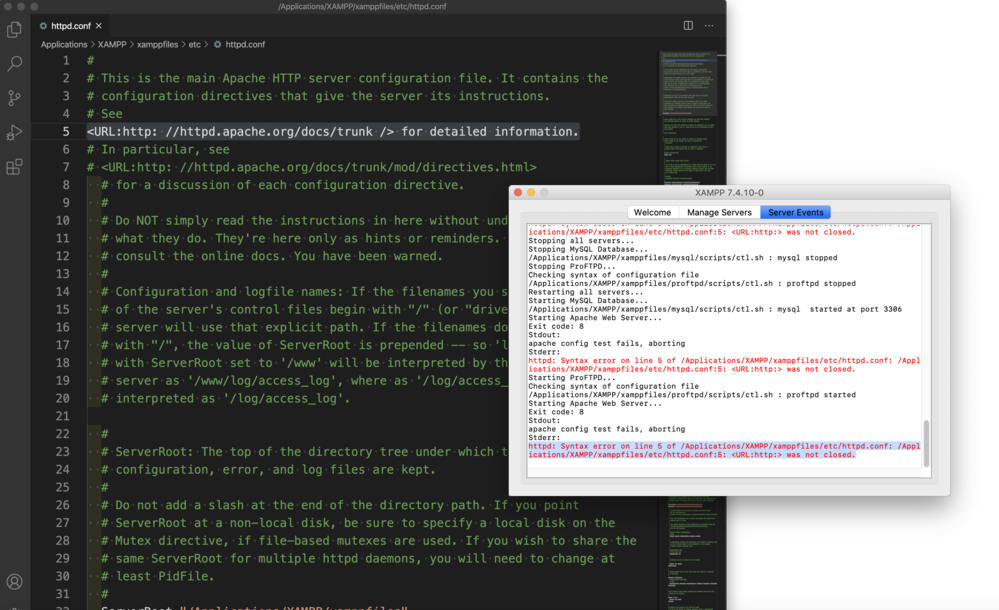Click the 'interpreted as /log/access_log' line 20

pos(226,398)
